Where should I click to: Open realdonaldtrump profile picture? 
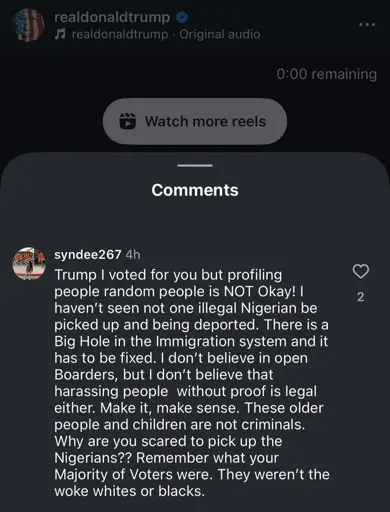(x=28, y=25)
